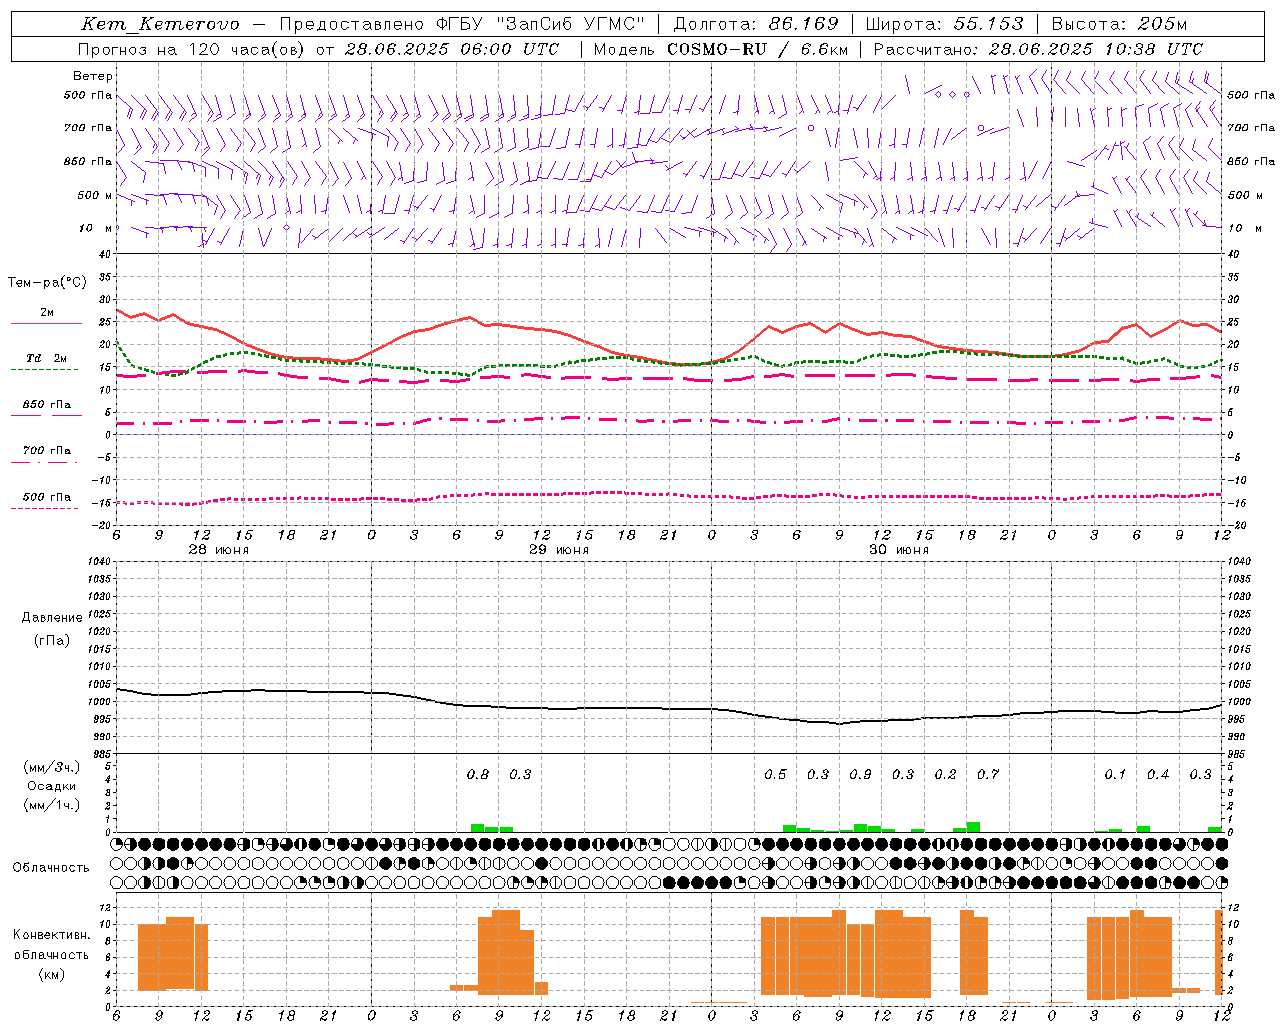Click the green dashed Td 2м legend line
1280x1024 pixels.
44,369
